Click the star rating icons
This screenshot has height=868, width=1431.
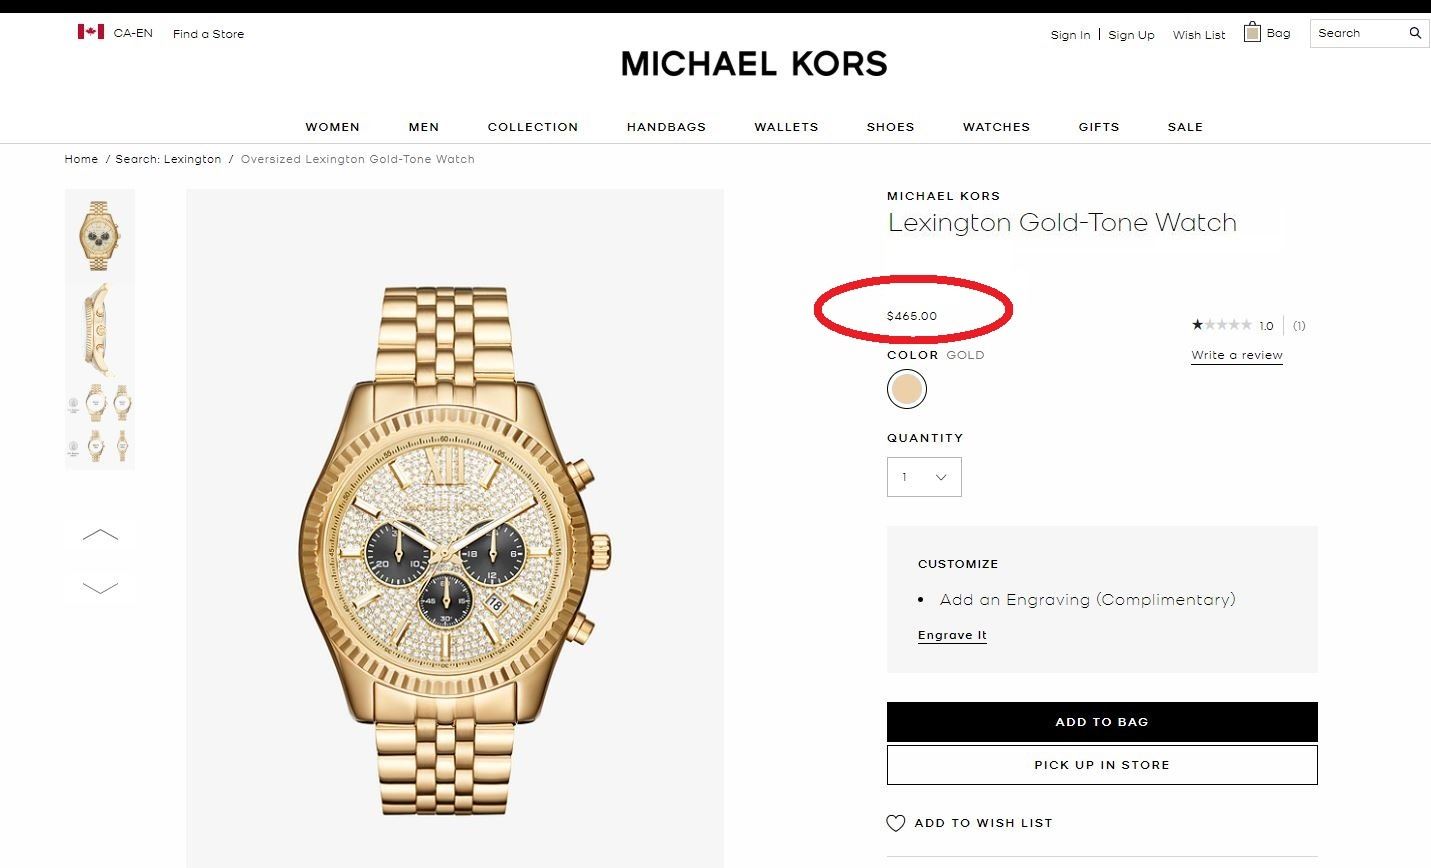[x=1221, y=325]
